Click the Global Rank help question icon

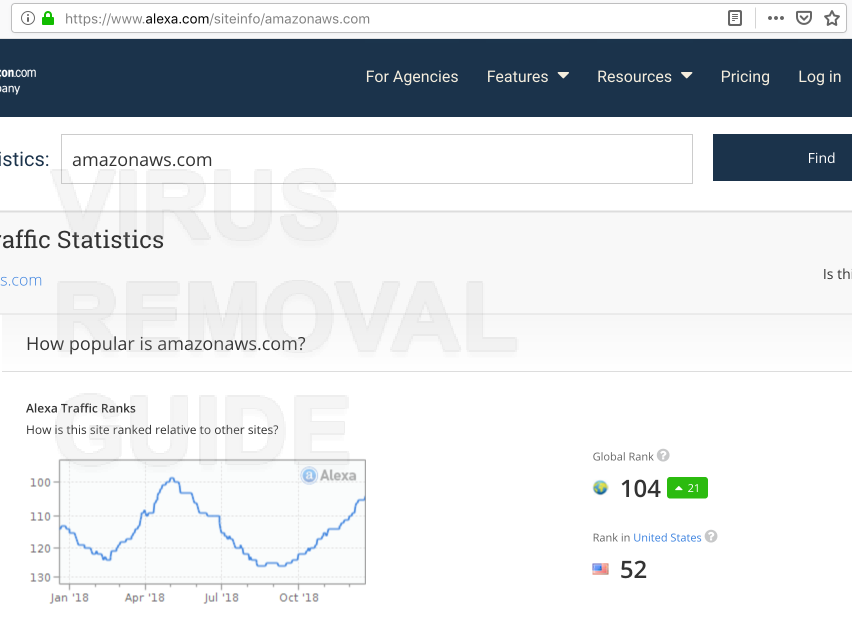click(x=663, y=455)
